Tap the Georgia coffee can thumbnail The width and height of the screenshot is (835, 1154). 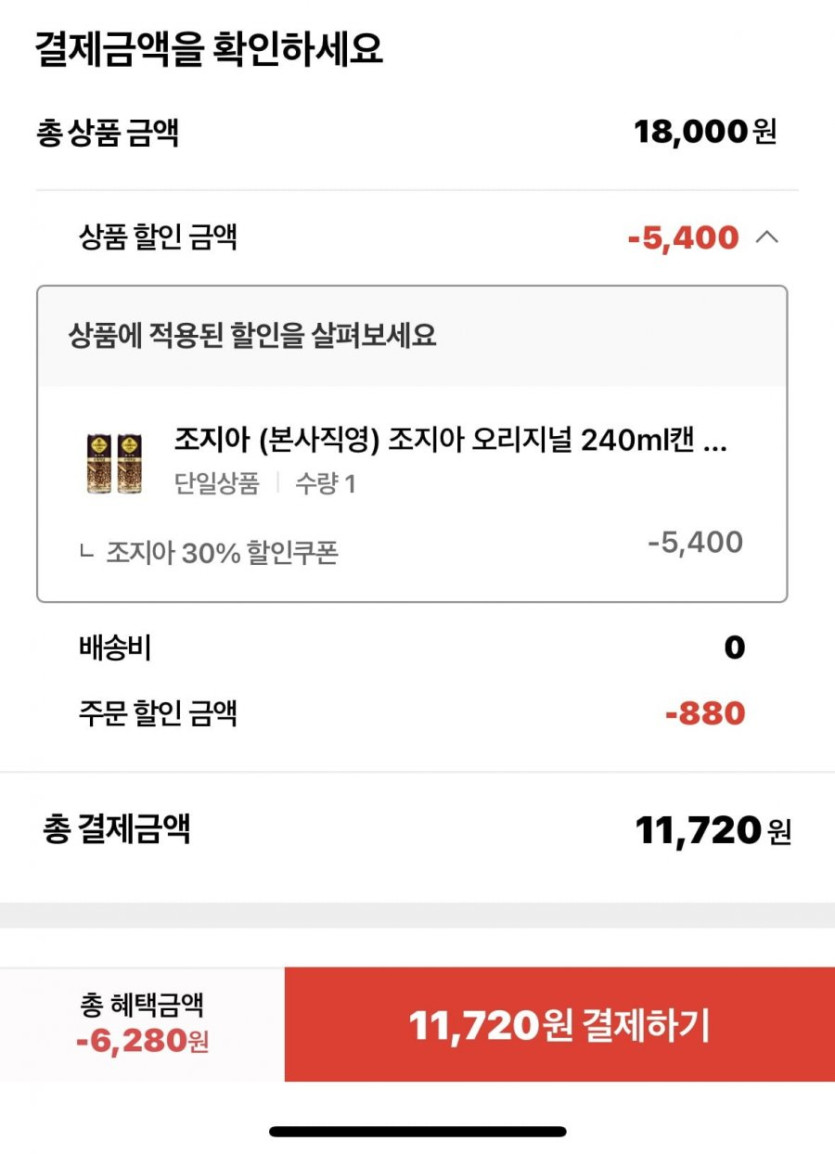[x=114, y=462]
